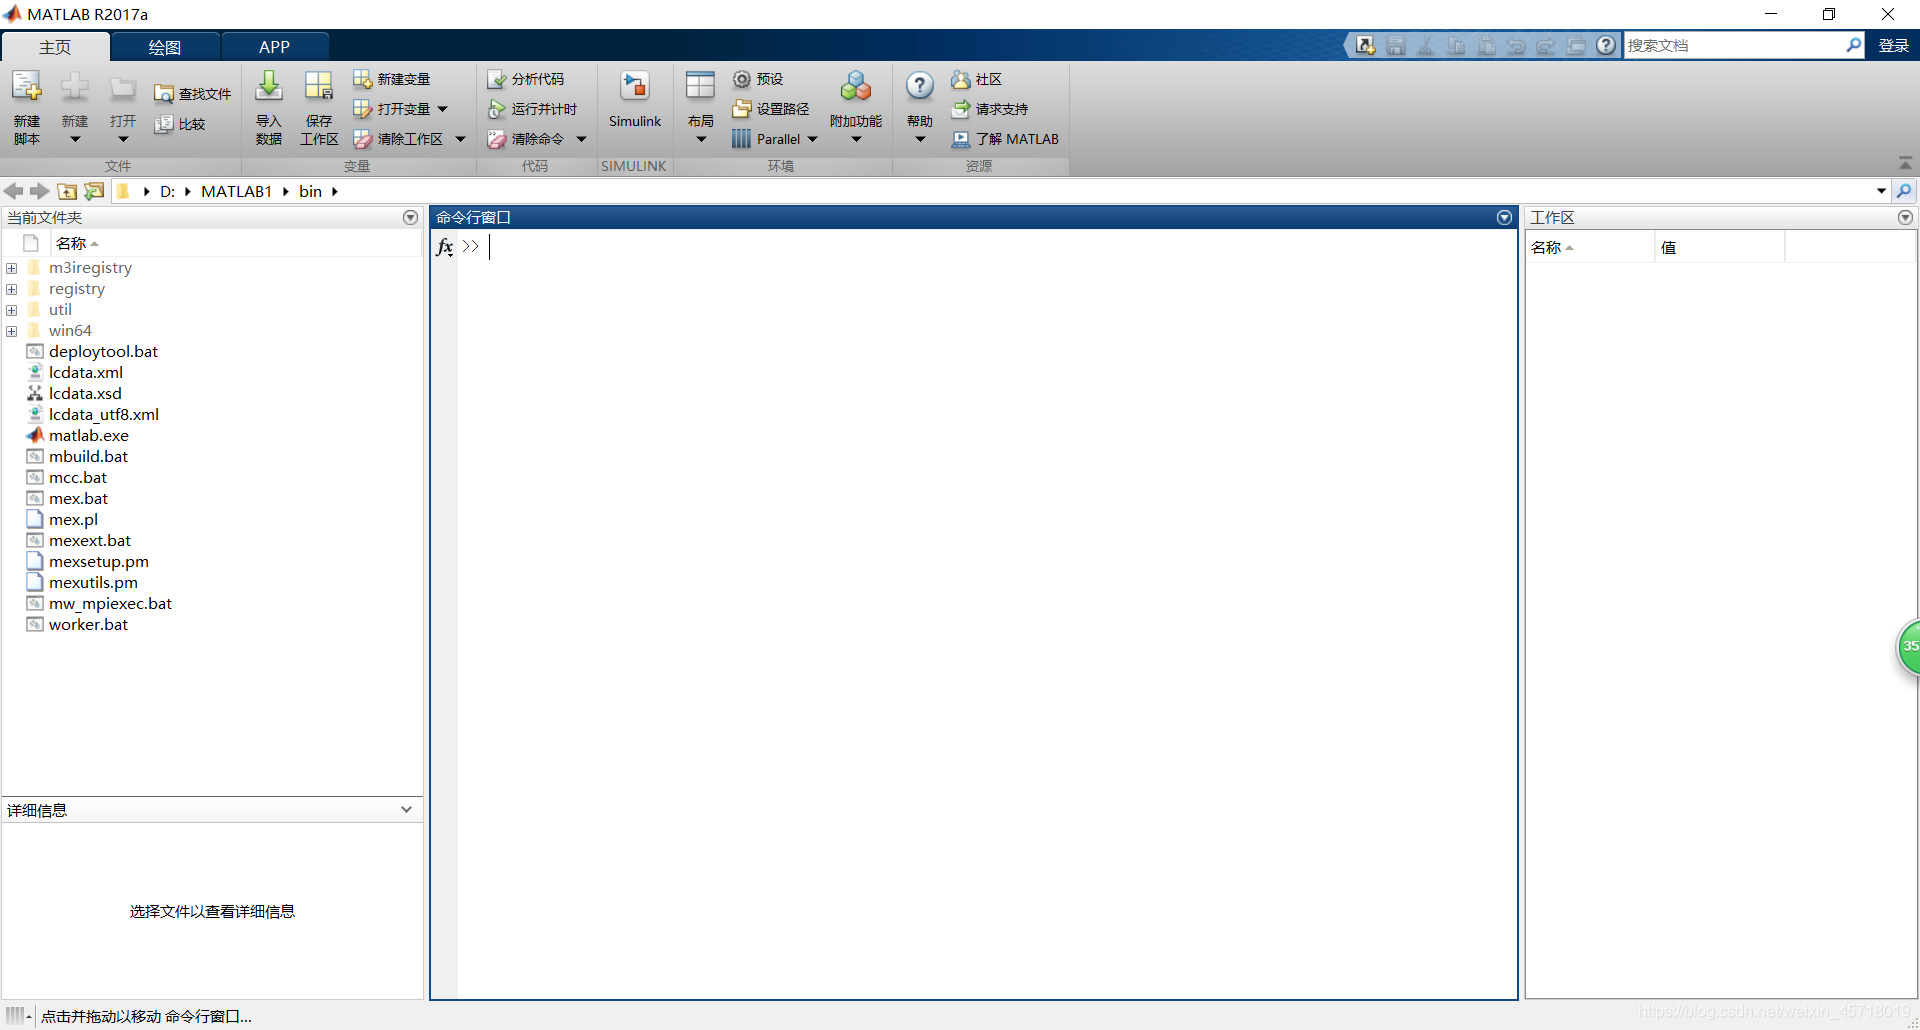The image size is (1920, 1030).
Task: Expand the win64 folder node
Action: coord(12,331)
